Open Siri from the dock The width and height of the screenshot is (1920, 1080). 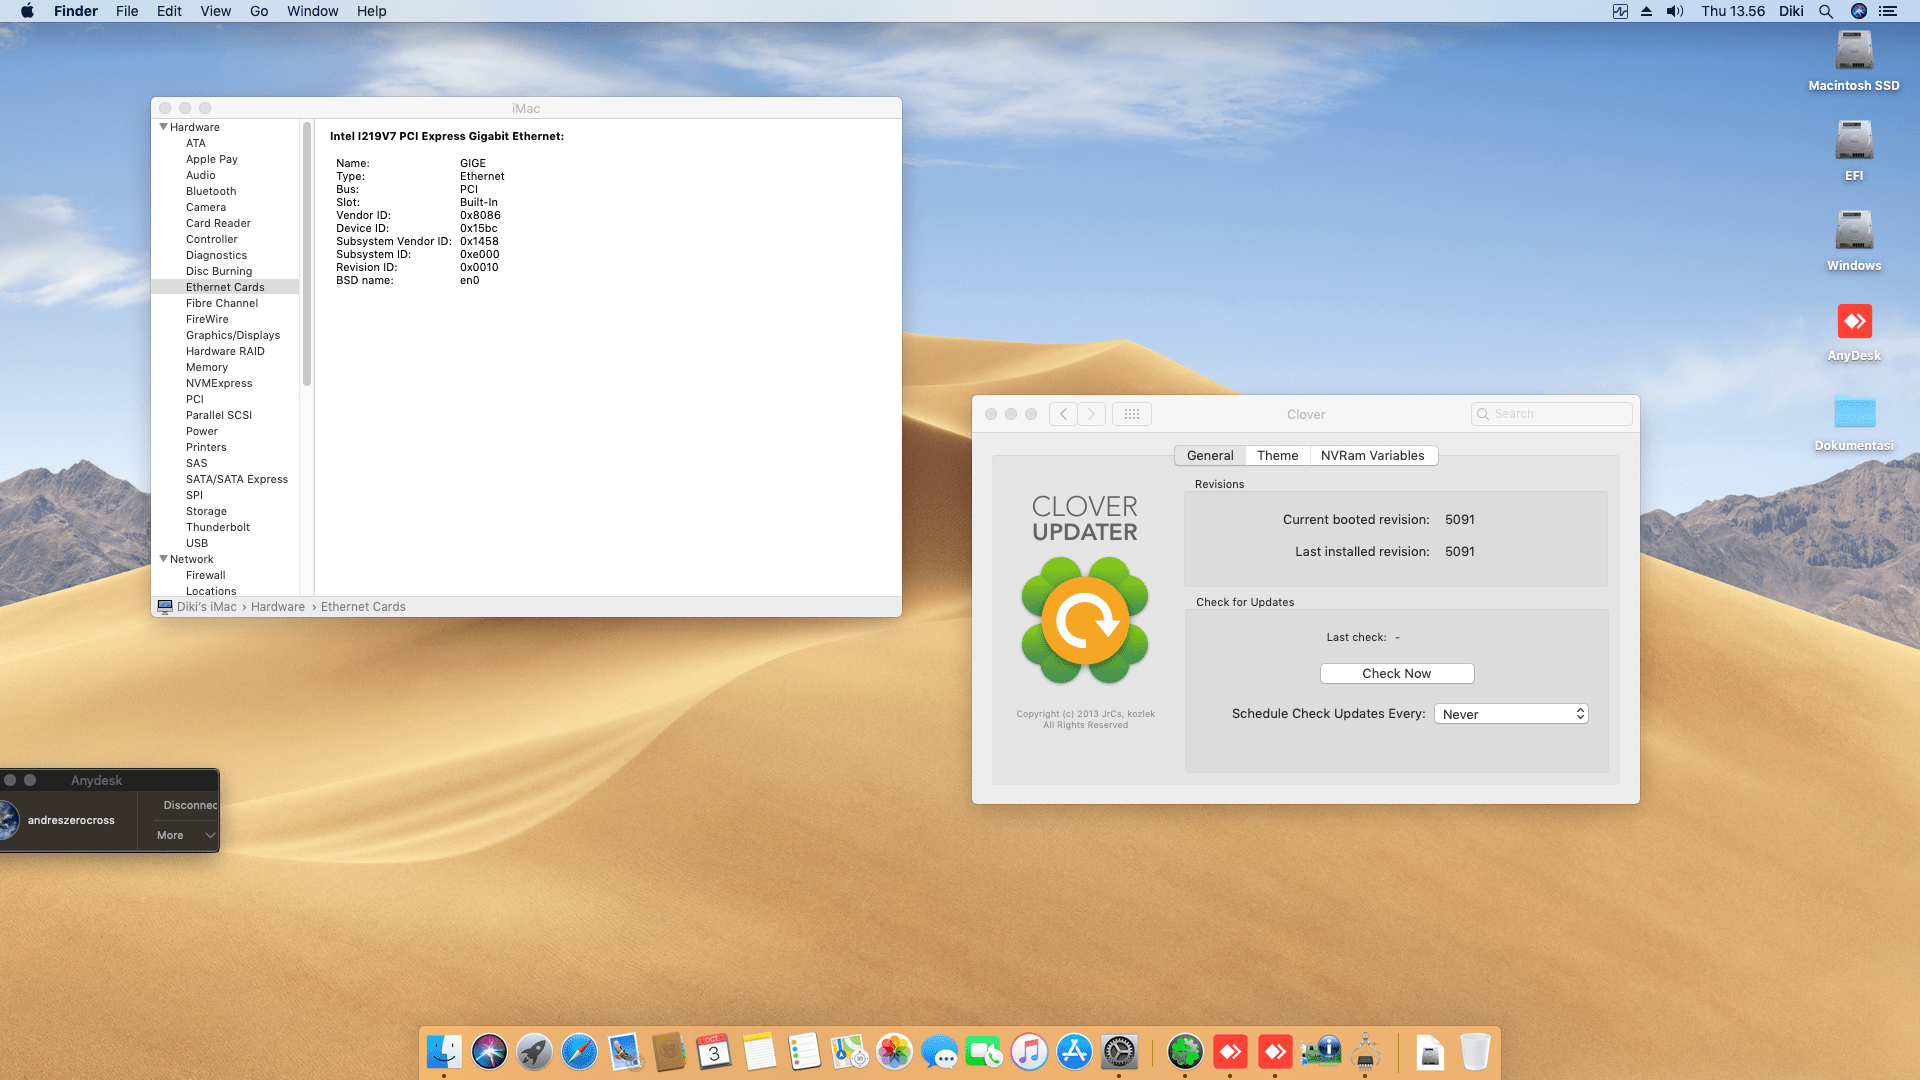point(489,1052)
